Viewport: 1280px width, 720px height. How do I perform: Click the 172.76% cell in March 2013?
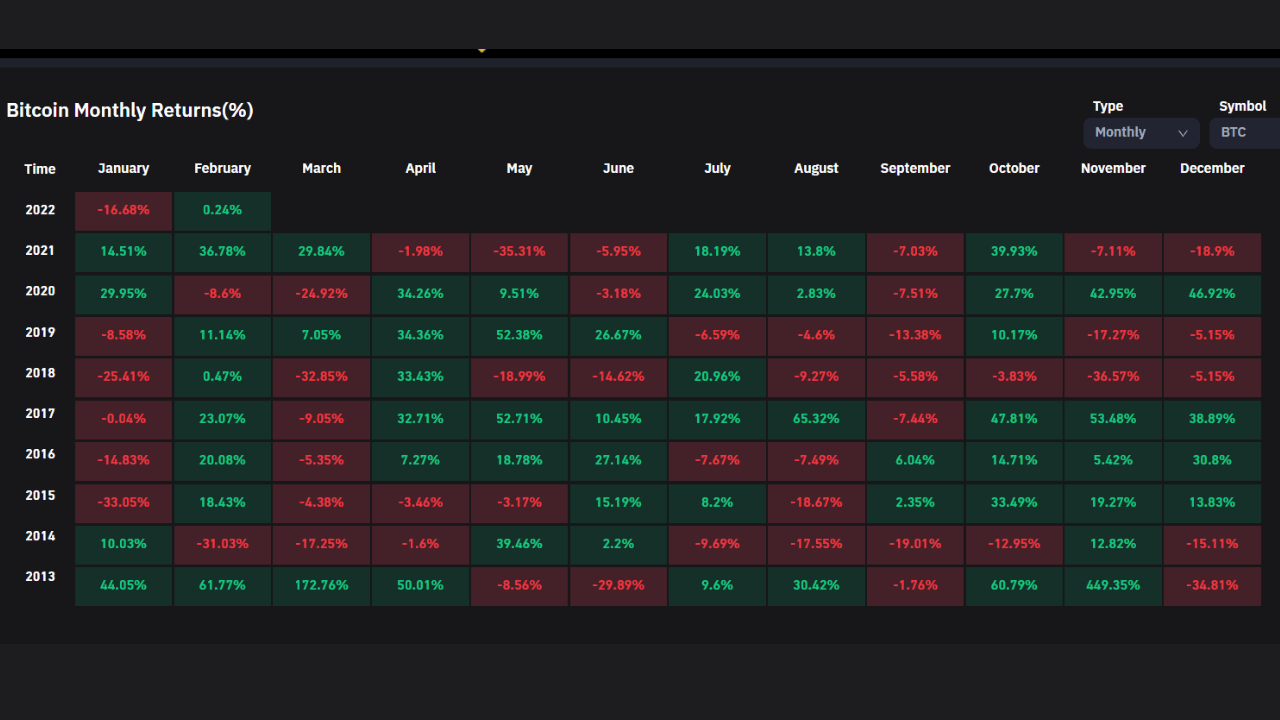(322, 586)
